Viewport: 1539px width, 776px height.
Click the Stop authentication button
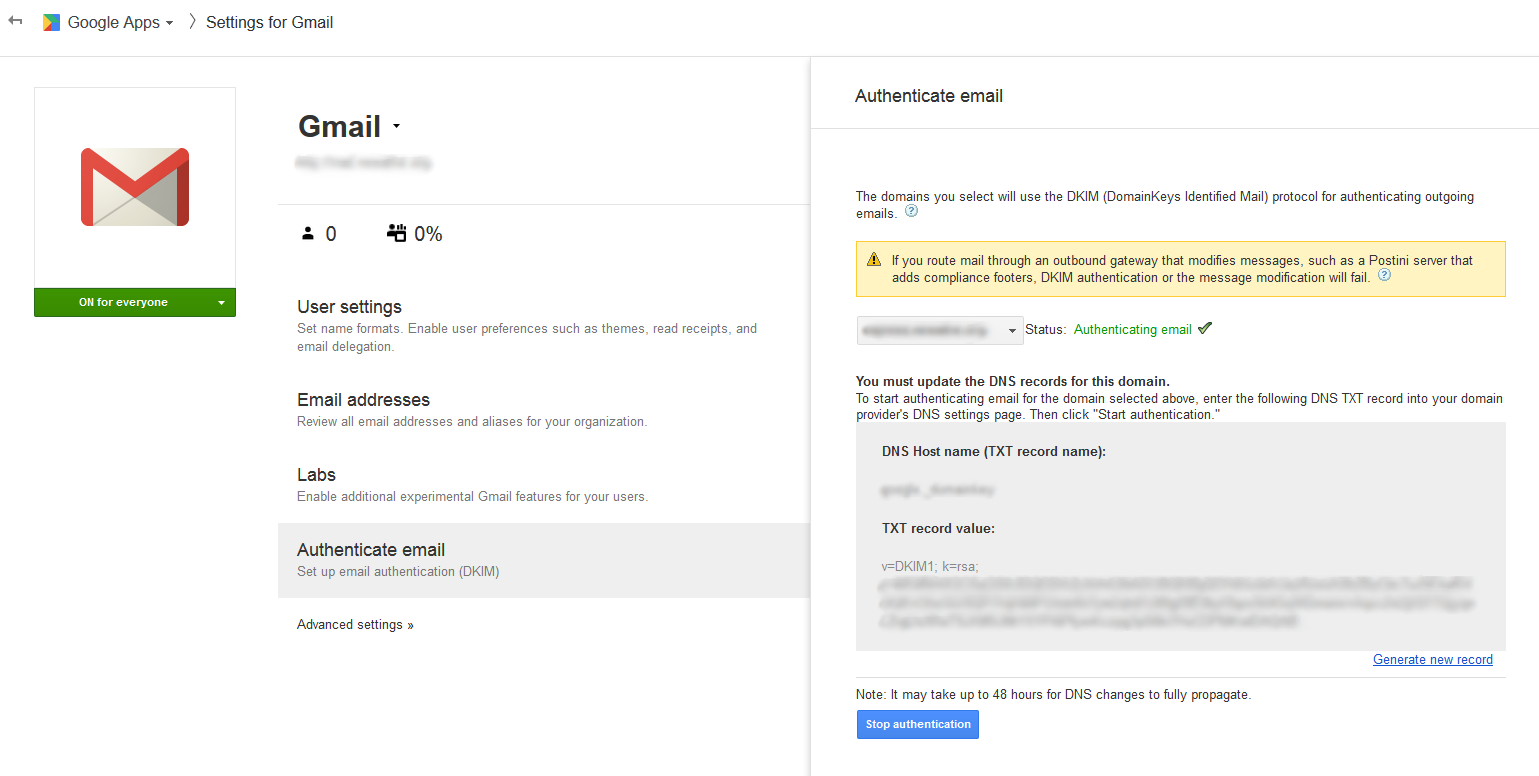coord(918,725)
